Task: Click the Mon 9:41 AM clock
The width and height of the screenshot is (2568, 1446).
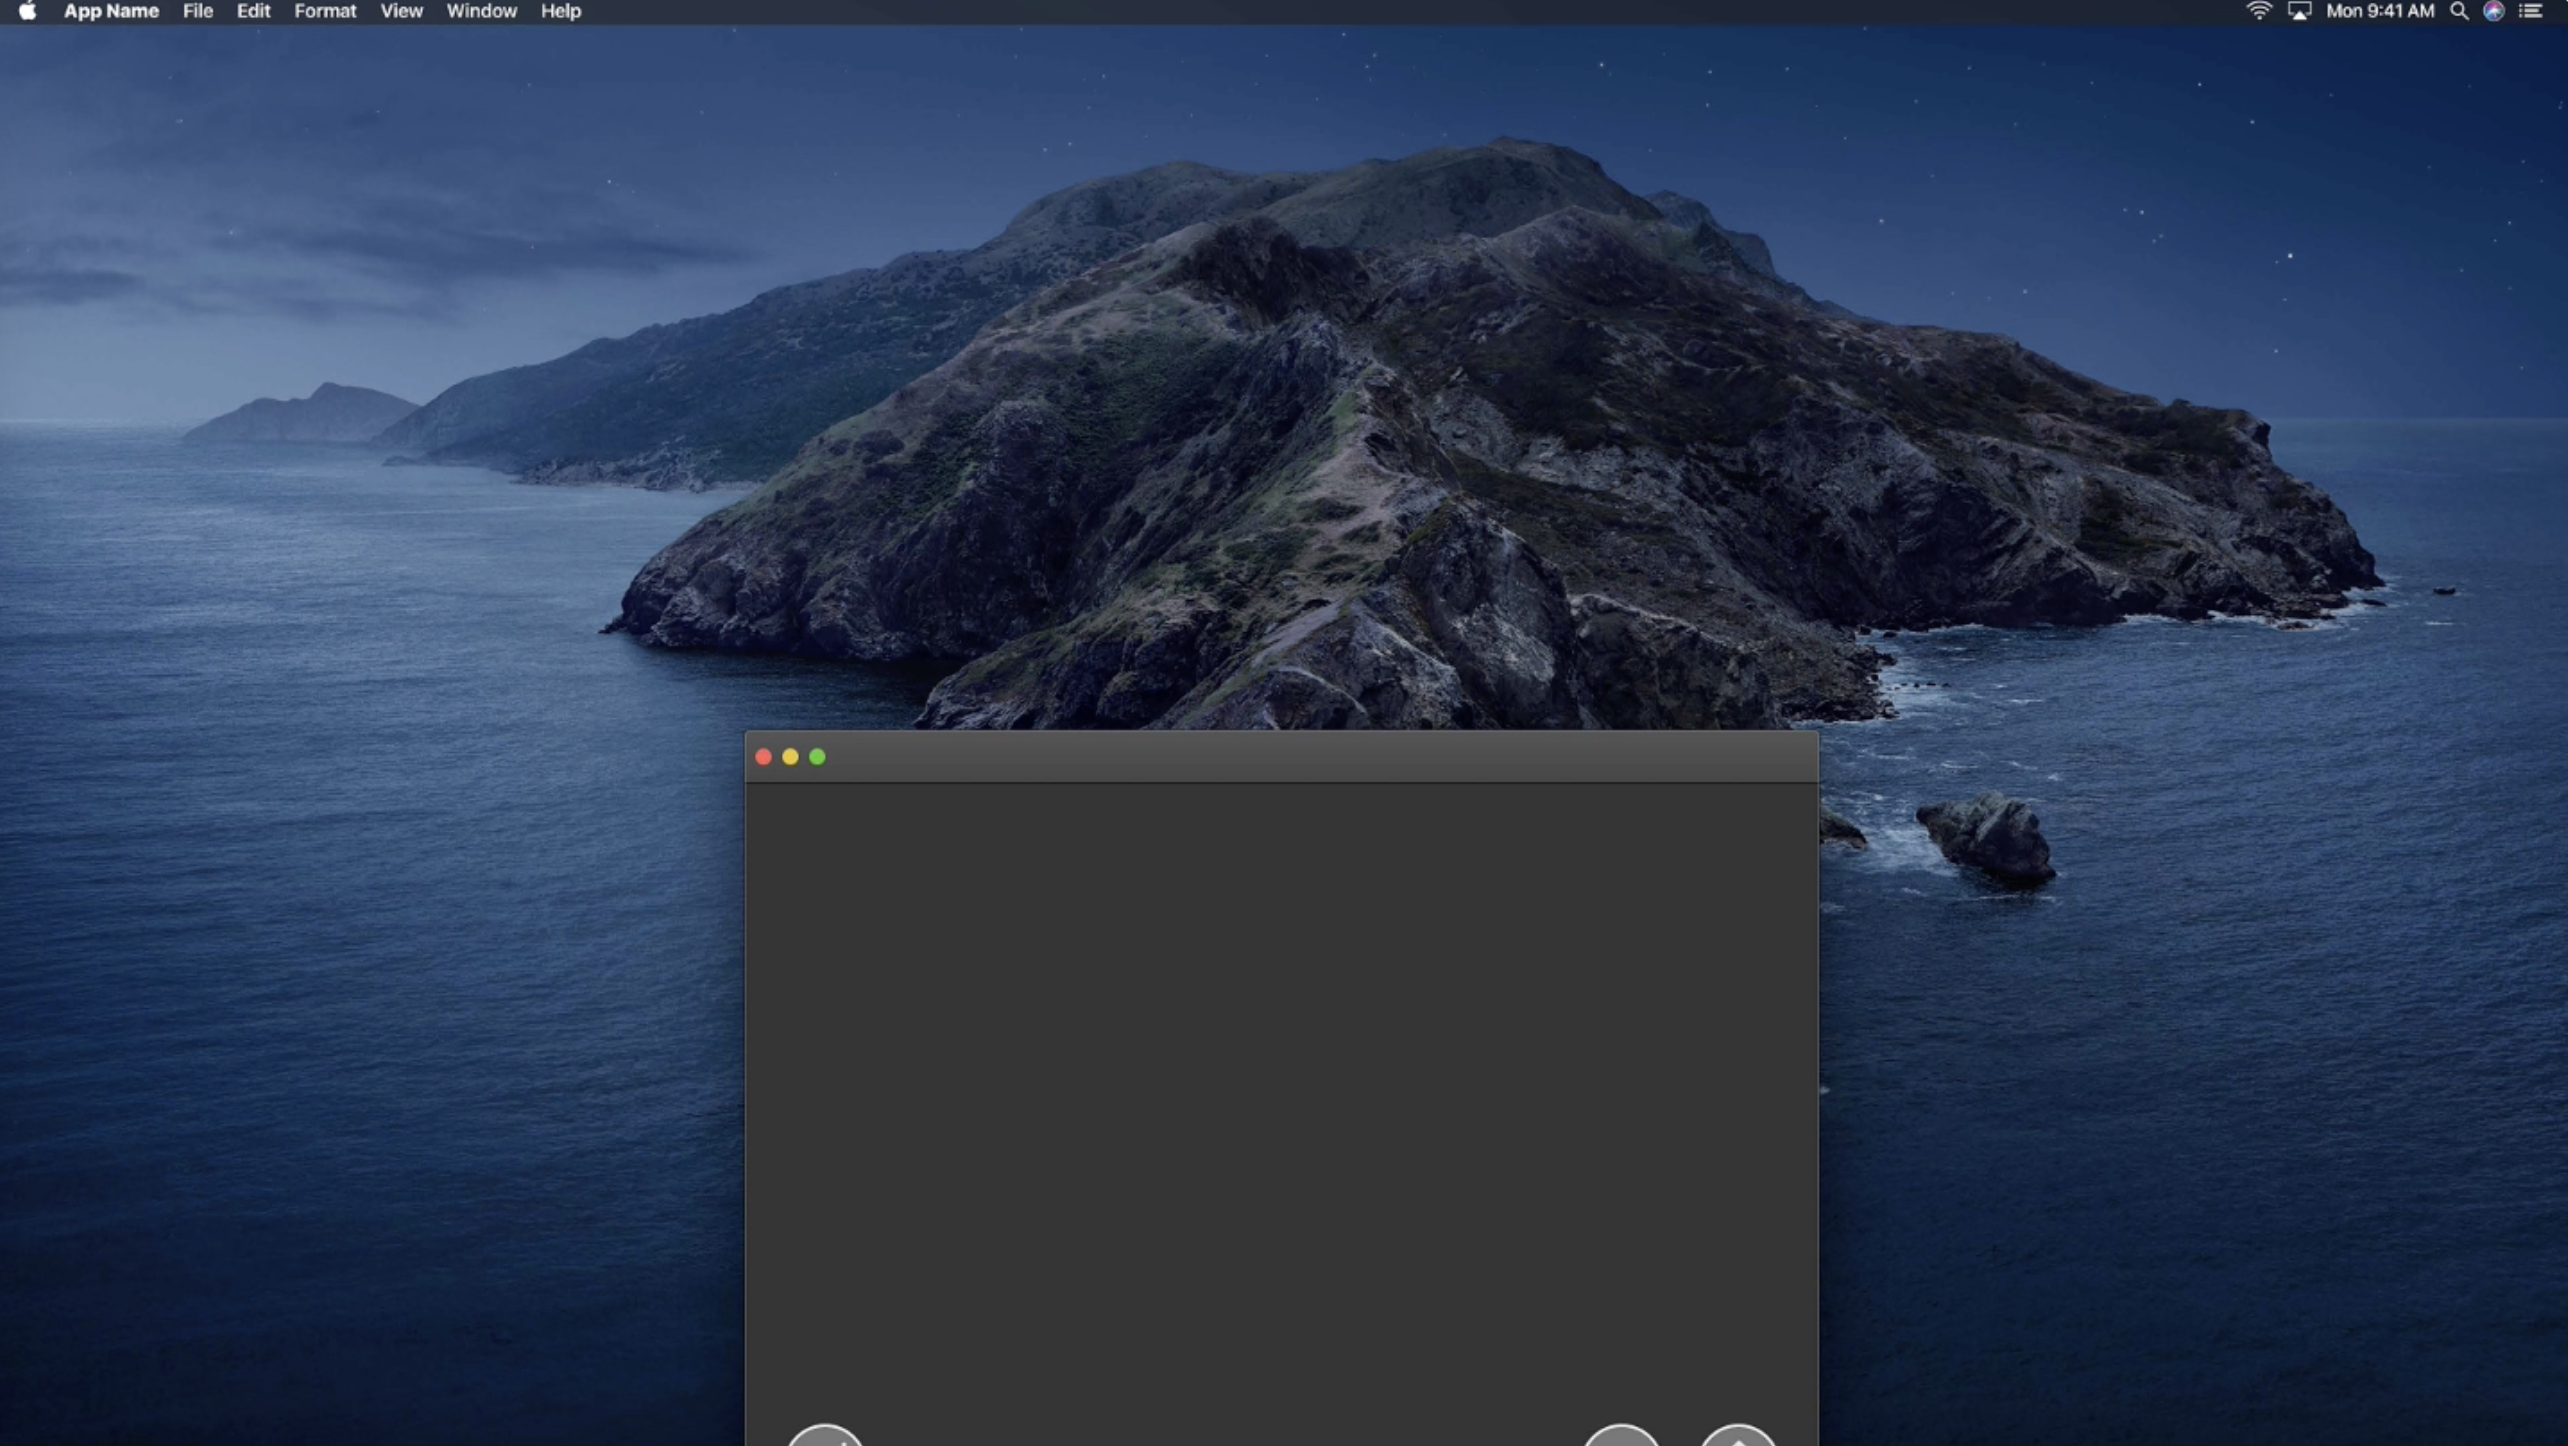Action: pyautogui.click(x=2379, y=11)
